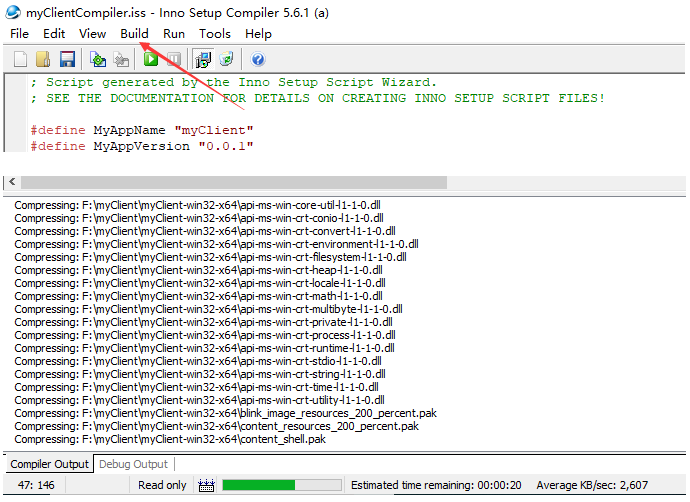
Task: Select the api-ms-win-crt-convert output line
Action: 205,231
